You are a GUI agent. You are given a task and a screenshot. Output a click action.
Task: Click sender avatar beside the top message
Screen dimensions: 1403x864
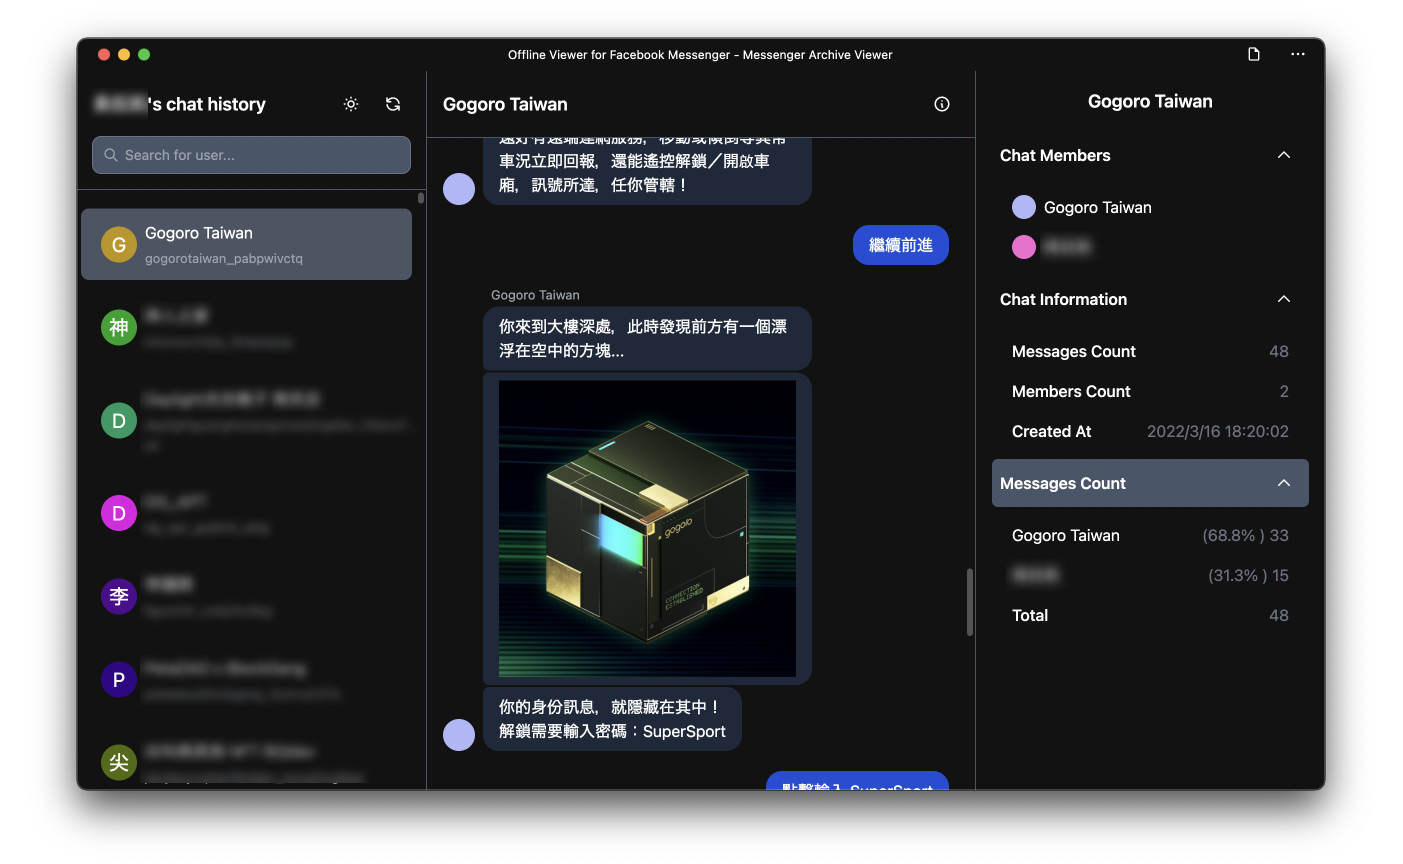[x=459, y=189]
